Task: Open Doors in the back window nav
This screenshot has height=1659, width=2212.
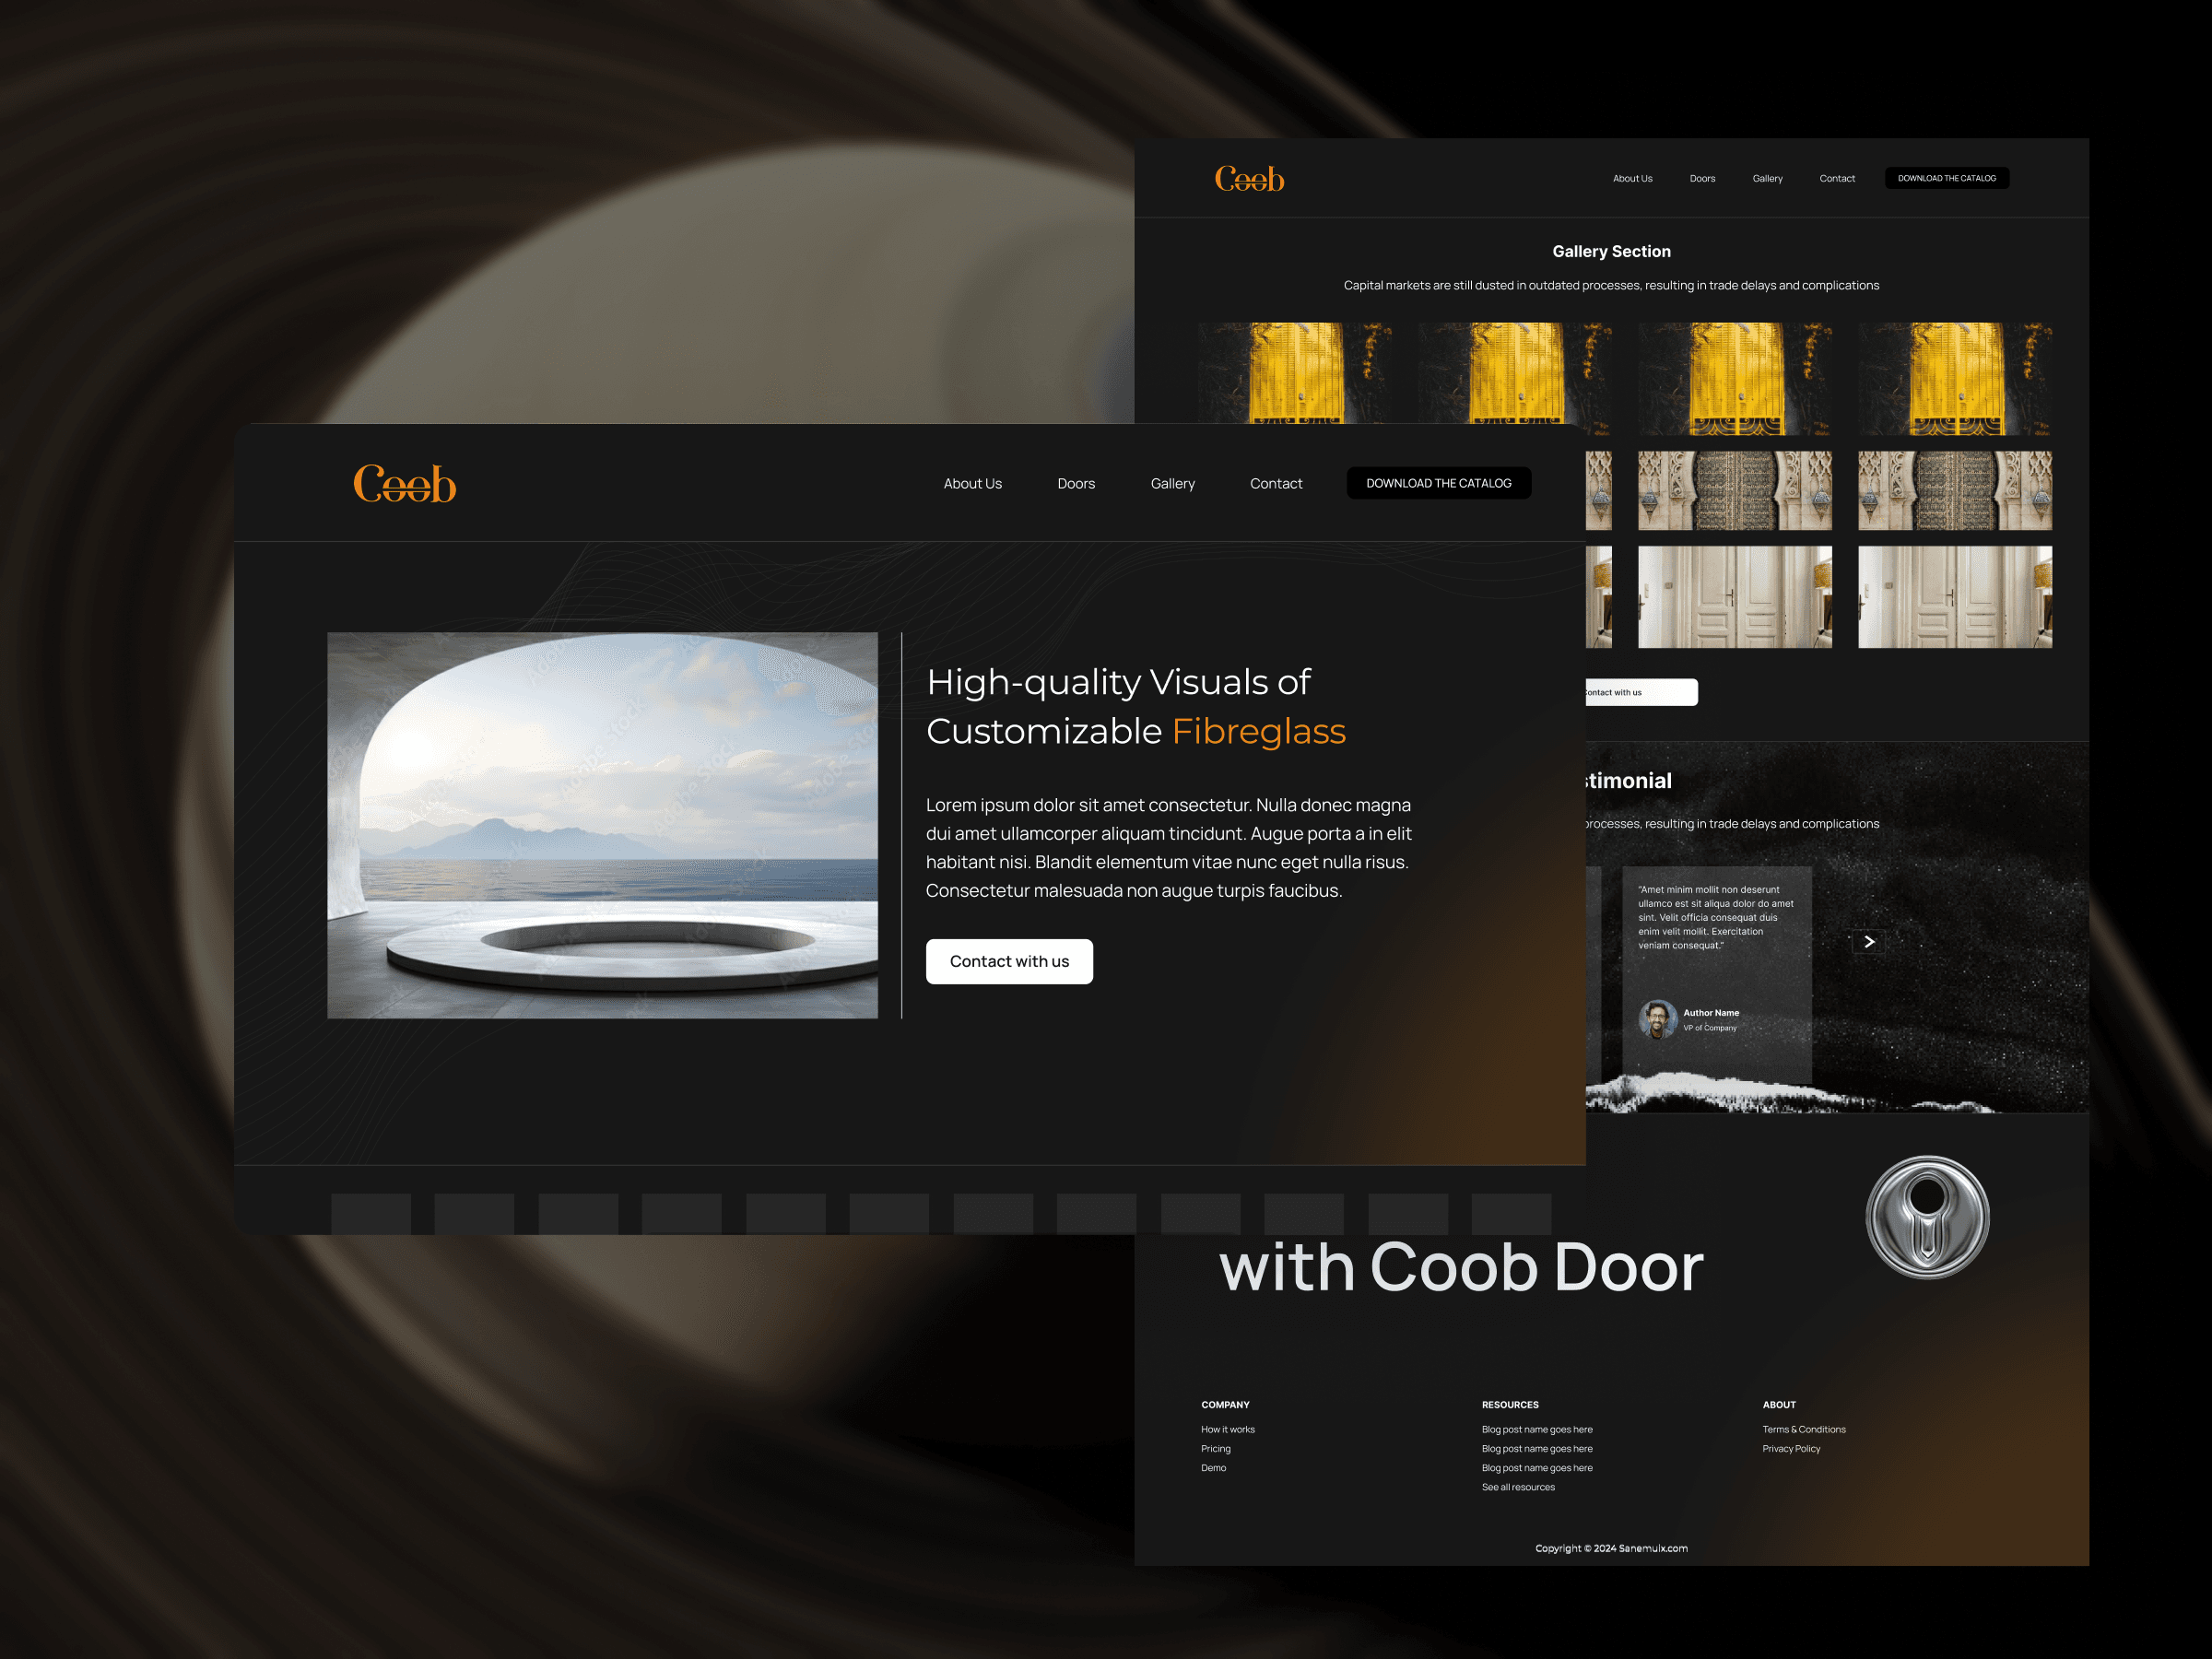Action: coord(1702,178)
